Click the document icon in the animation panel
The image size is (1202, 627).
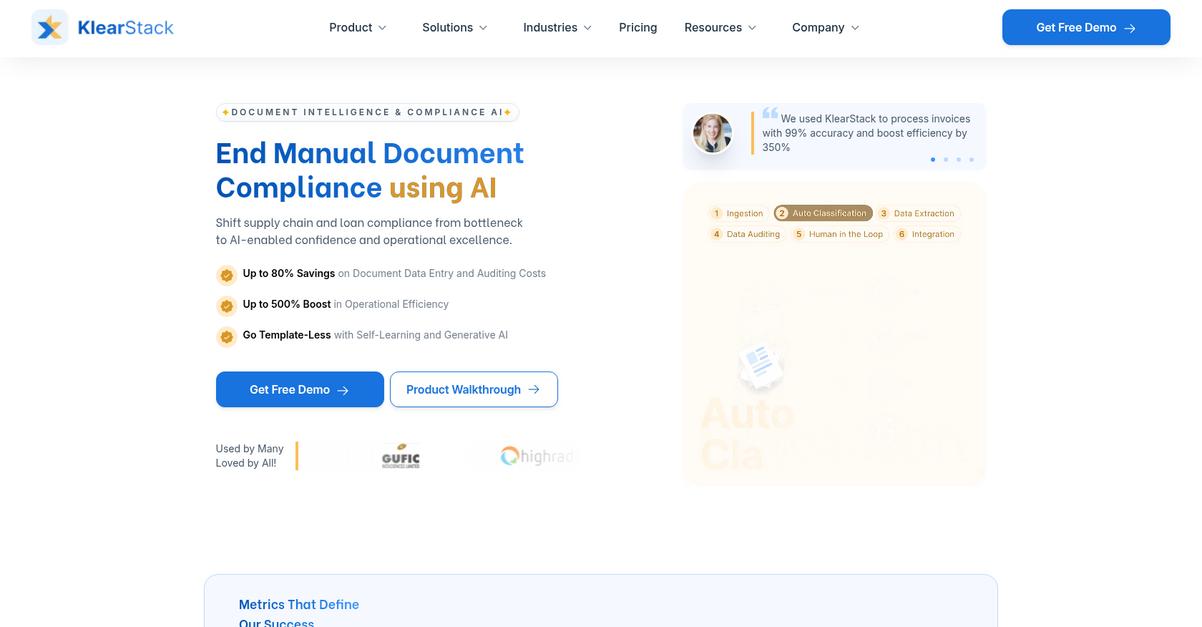tap(761, 366)
